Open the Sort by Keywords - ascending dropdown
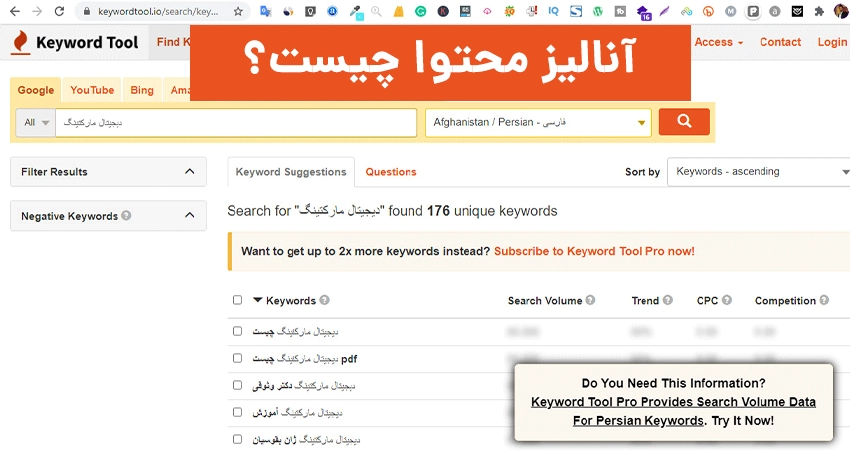850x450 pixels. 759,172
